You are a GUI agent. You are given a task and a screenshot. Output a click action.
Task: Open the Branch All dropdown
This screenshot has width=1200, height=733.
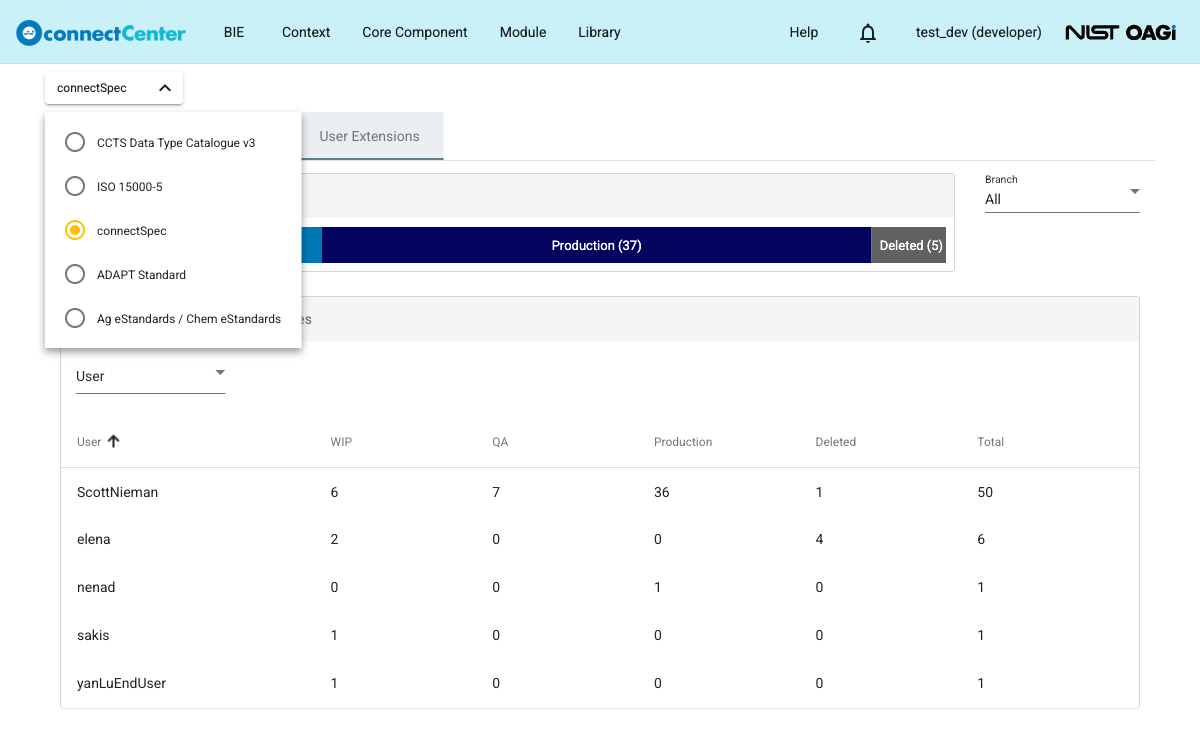tap(1062, 192)
